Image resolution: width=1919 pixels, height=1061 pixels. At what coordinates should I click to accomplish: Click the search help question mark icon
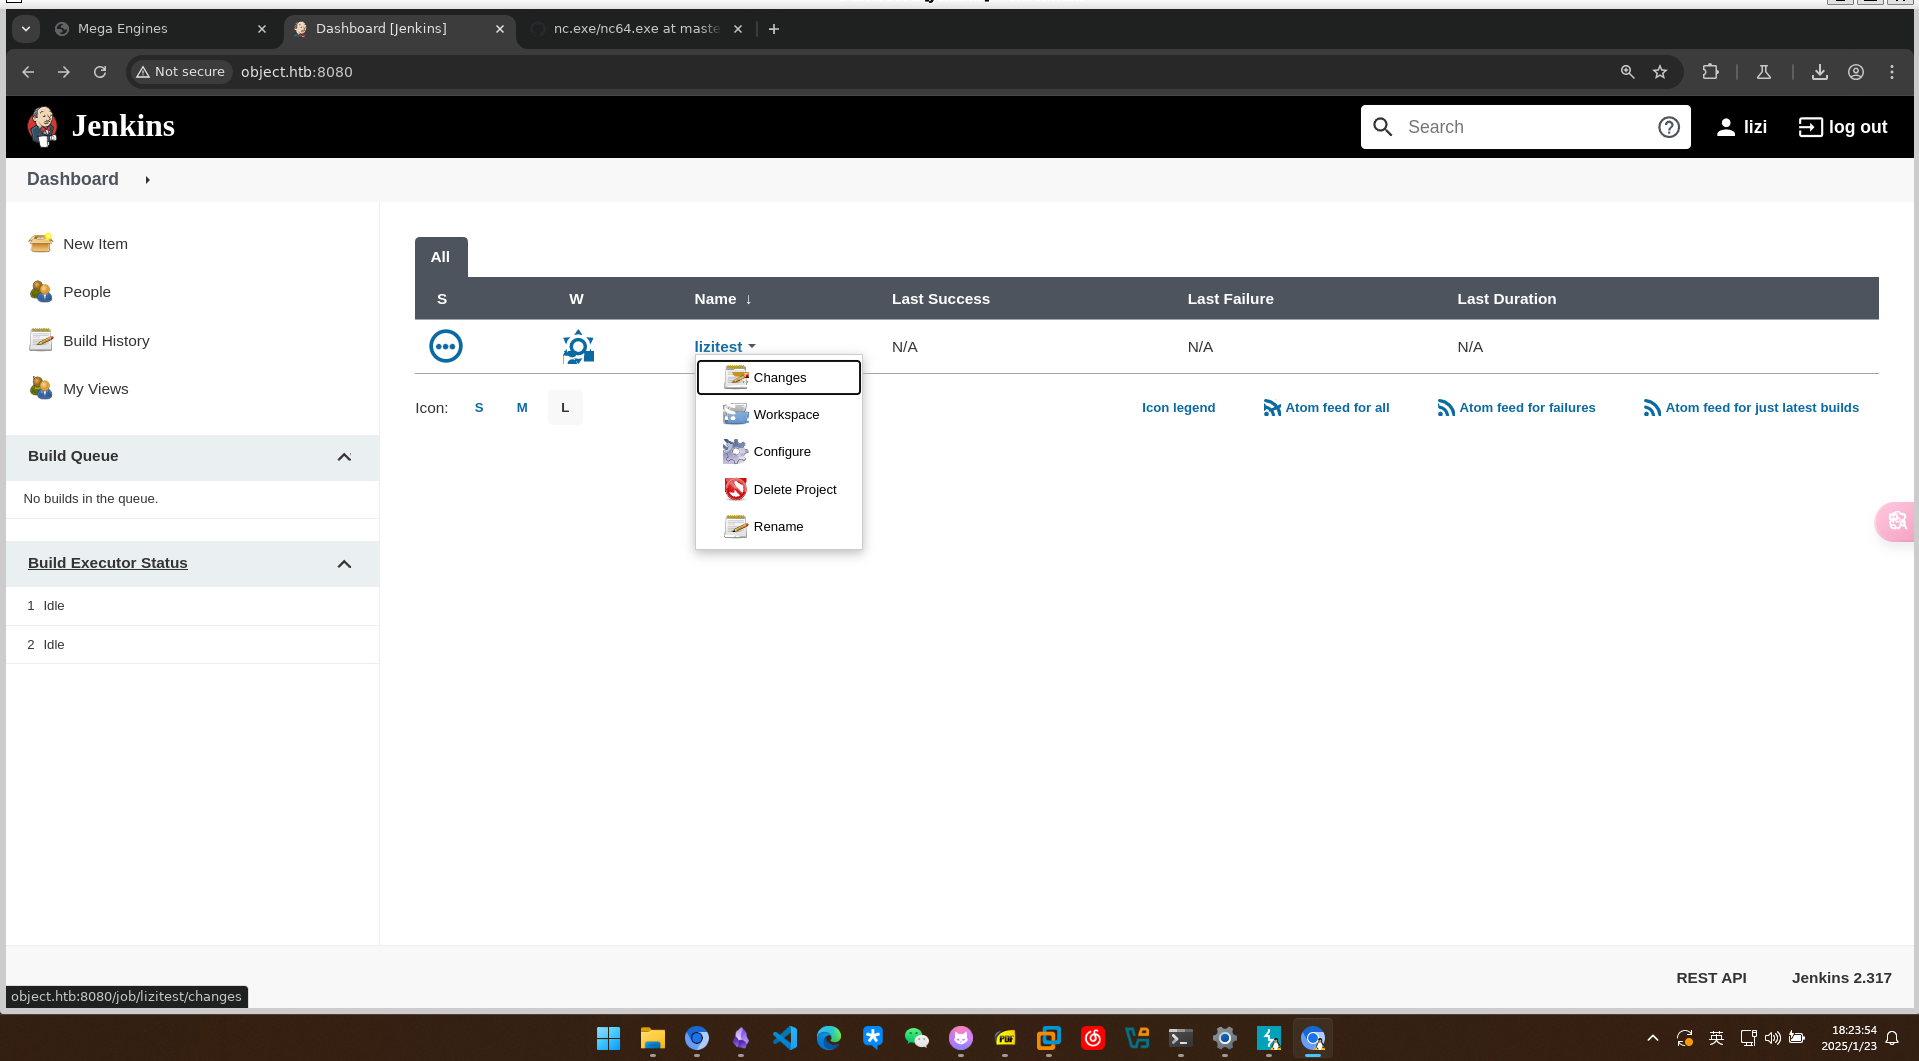tap(1668, 127)
